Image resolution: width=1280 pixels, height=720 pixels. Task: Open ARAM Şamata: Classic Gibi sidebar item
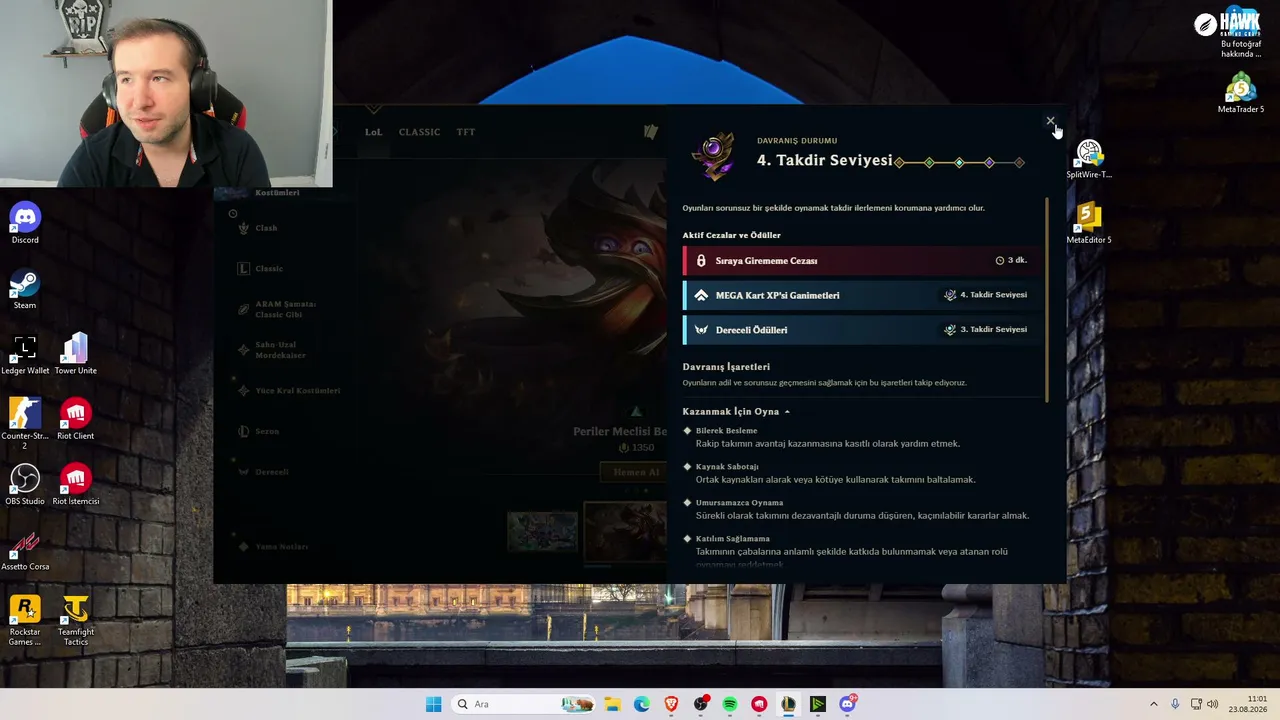(x=277, y=309)
